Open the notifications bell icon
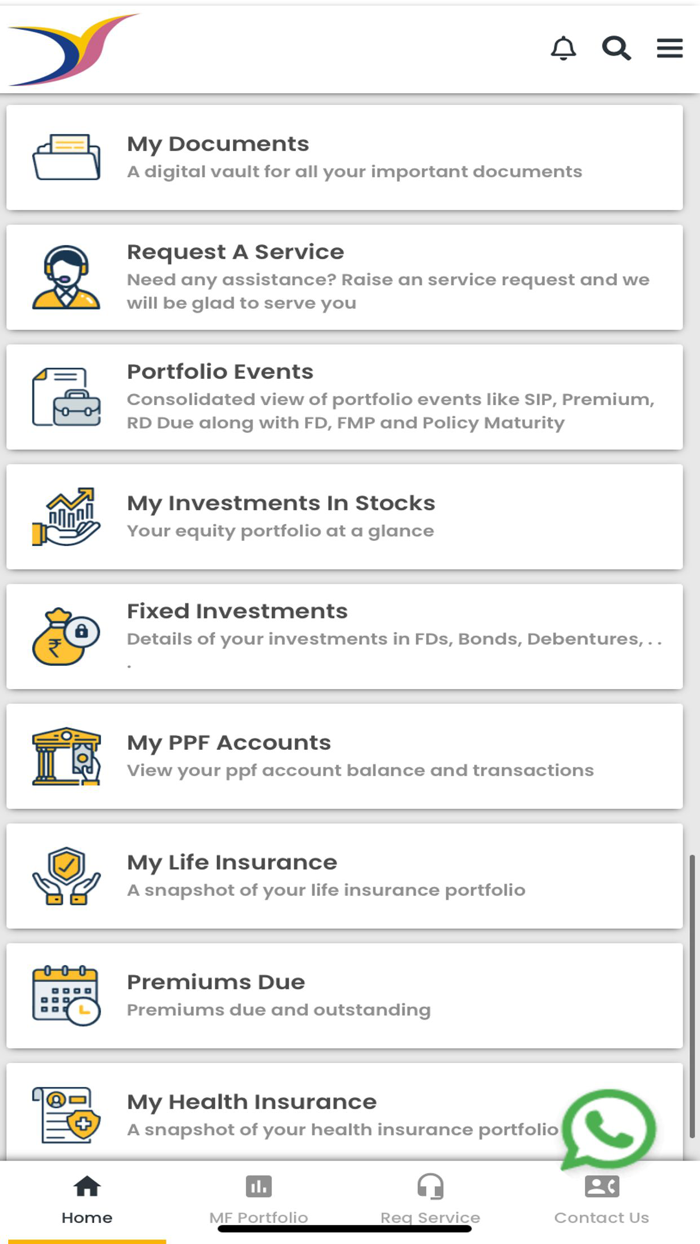Viewport: 700px width, 1244px height. coord(563,48)
